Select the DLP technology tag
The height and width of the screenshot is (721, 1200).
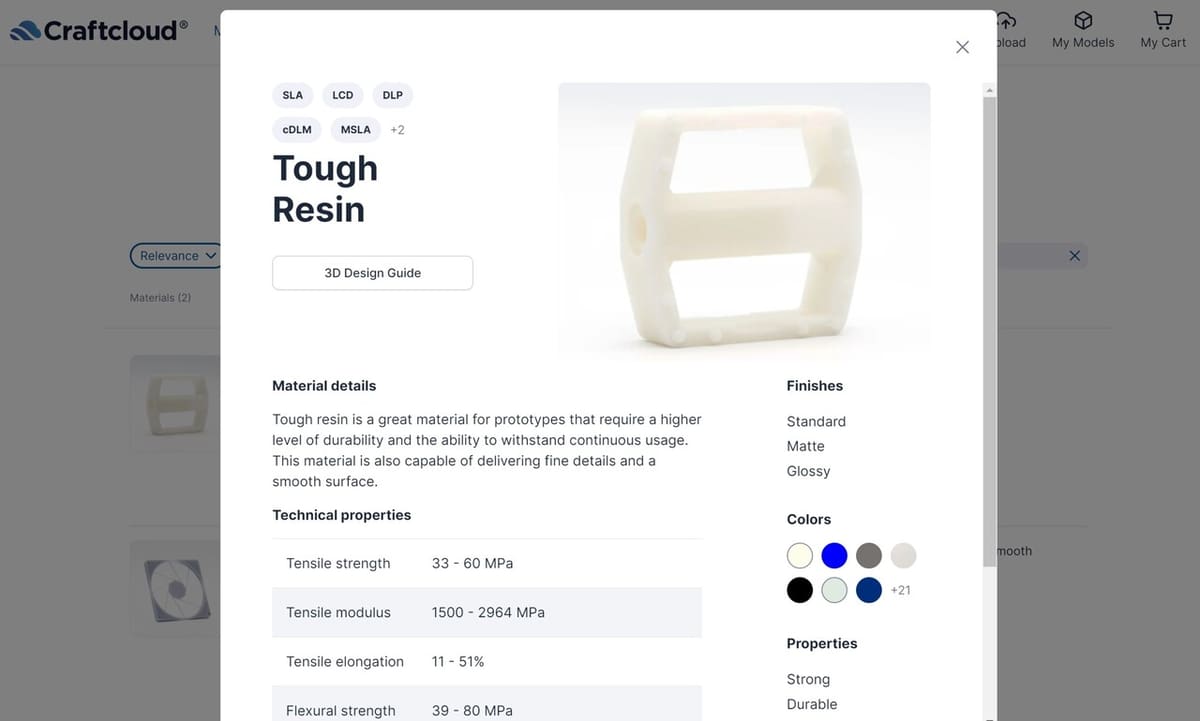pos(393,95)
